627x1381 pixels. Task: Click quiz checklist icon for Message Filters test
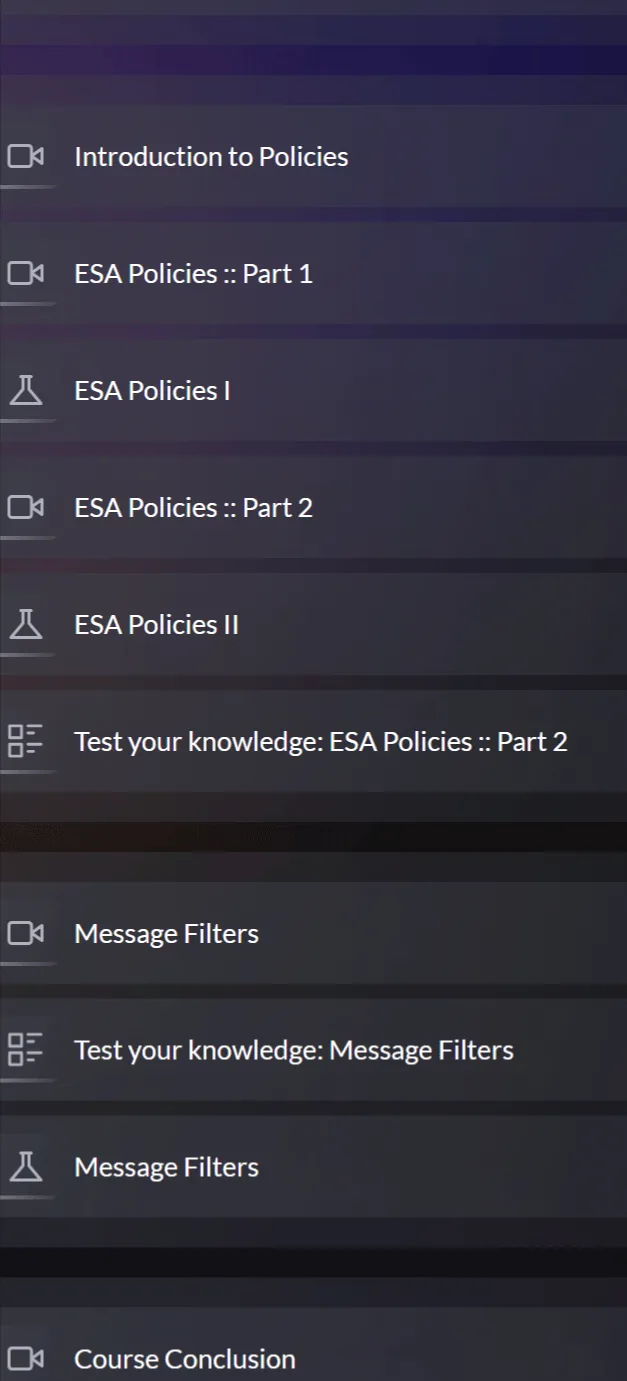(26, 1051)
